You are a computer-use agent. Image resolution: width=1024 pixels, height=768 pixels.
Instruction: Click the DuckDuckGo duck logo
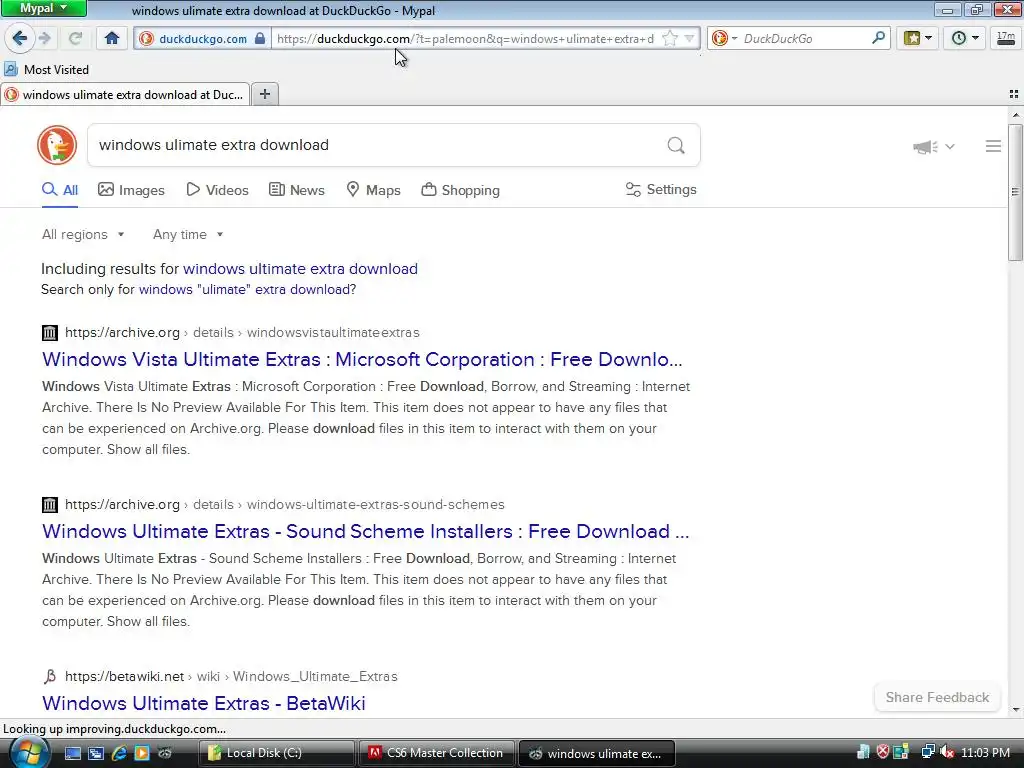[x=57, y=145]
